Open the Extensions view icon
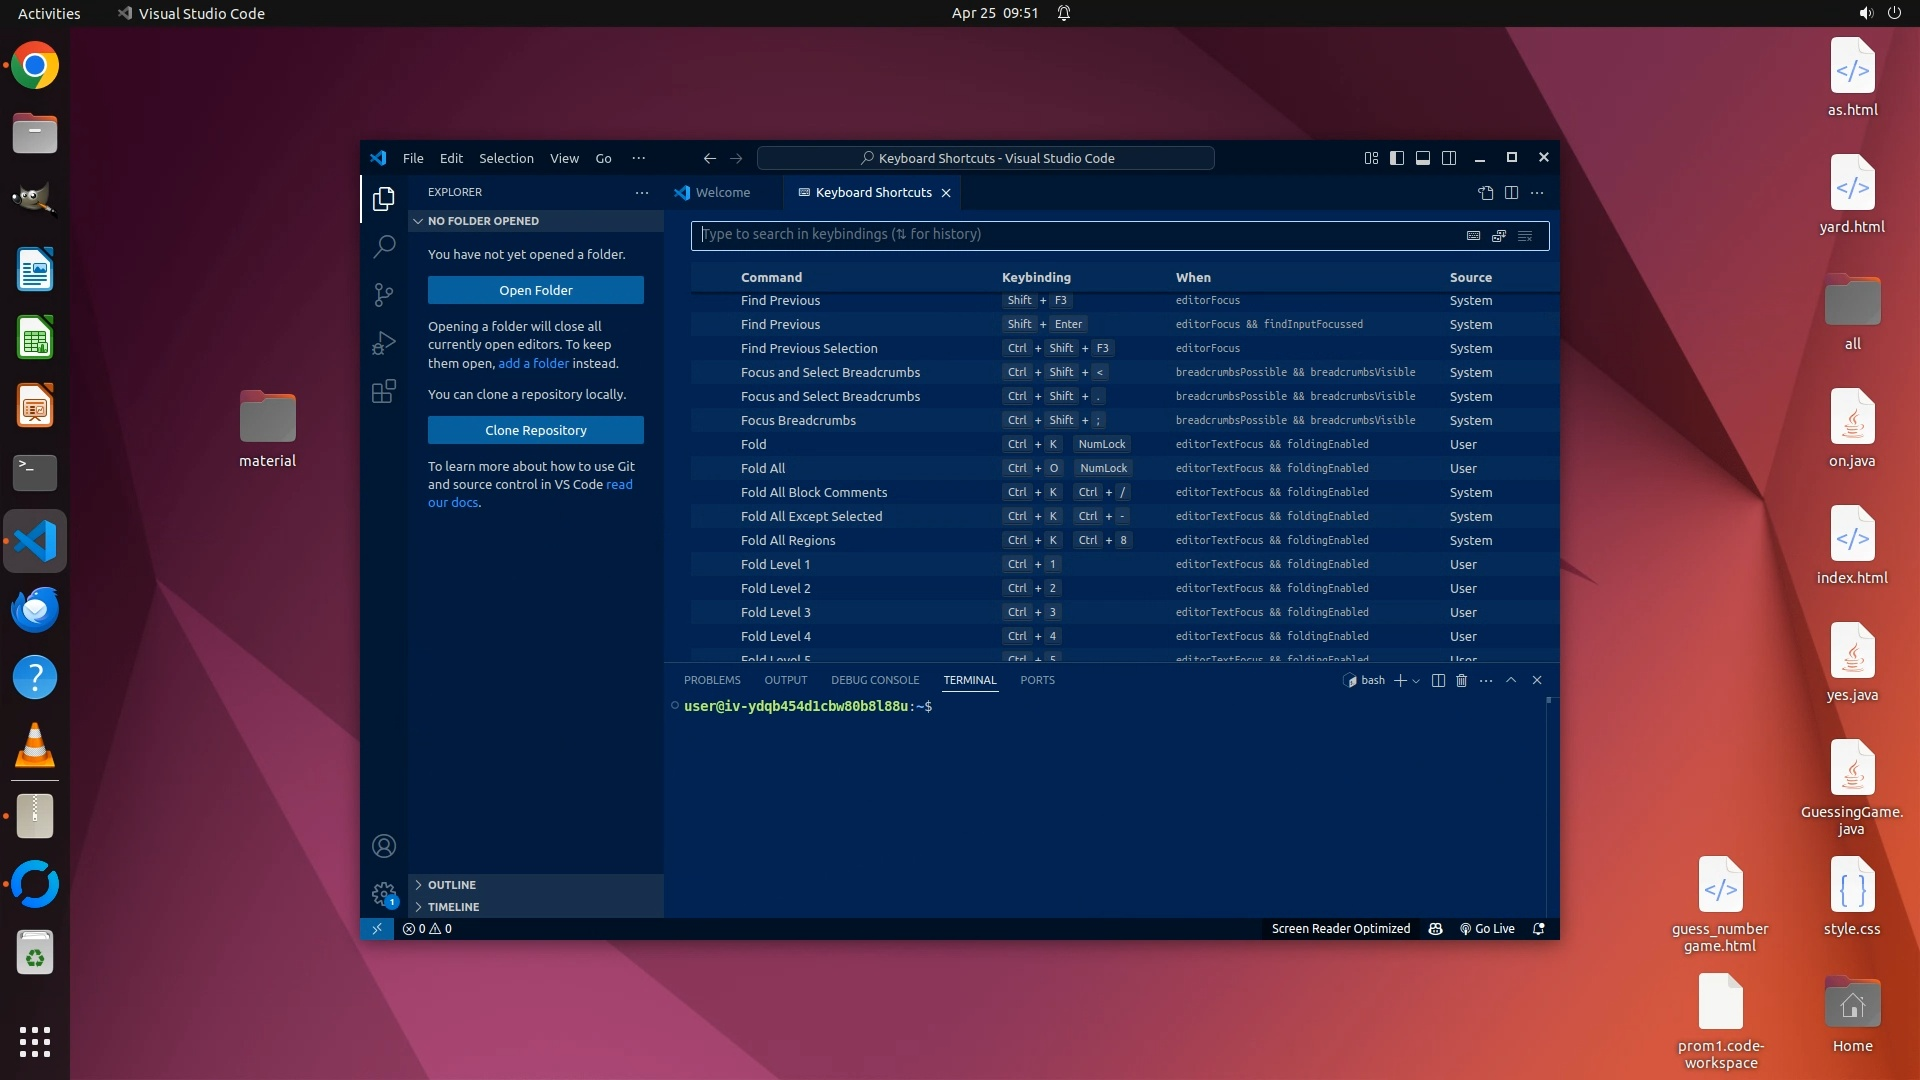The width and height of the screenshot is (1920, 1080). coord(384,391)
